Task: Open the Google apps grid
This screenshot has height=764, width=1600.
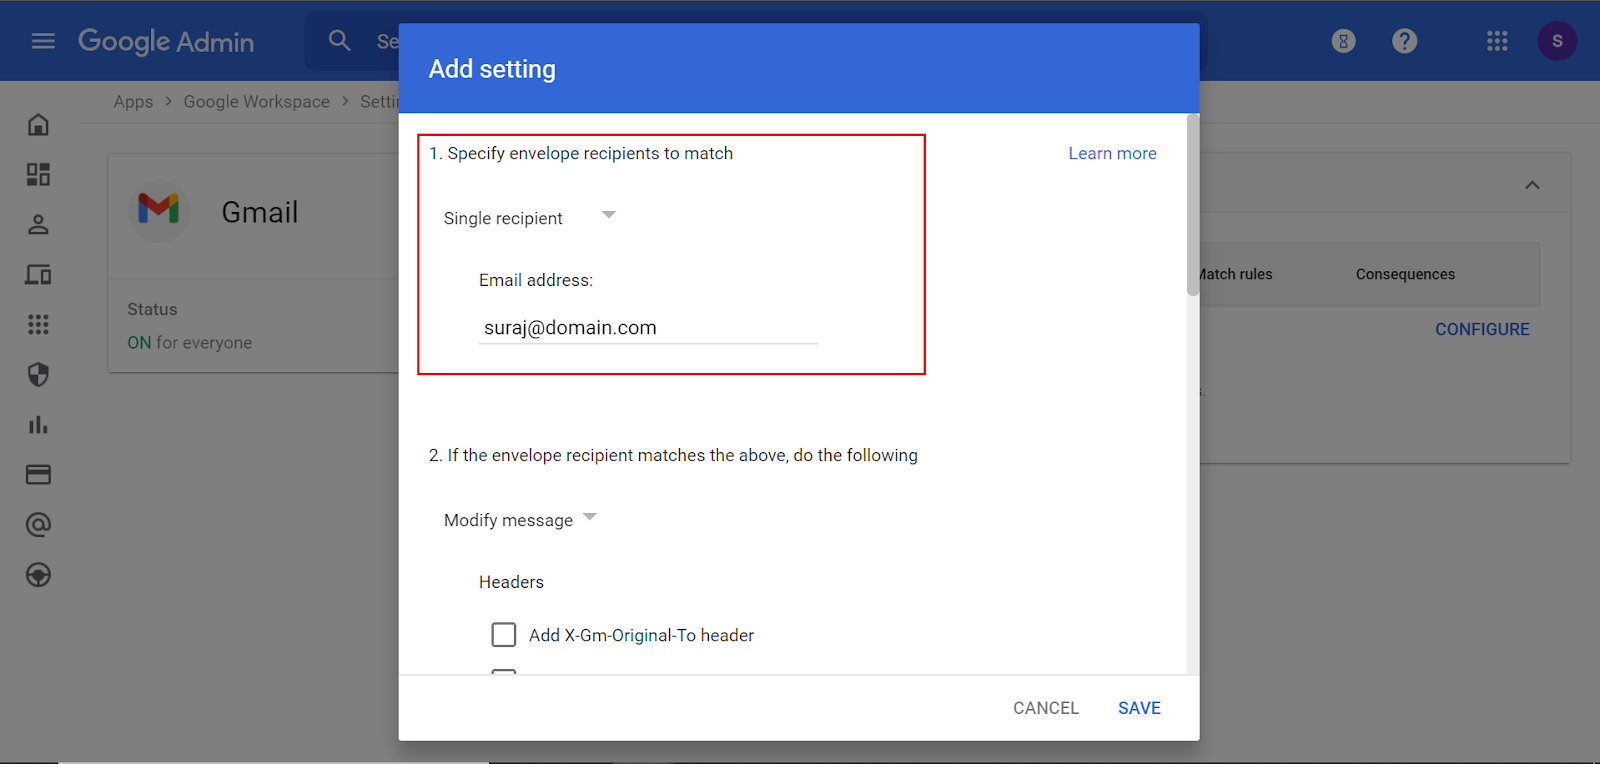Action: tap(1497, 41)
